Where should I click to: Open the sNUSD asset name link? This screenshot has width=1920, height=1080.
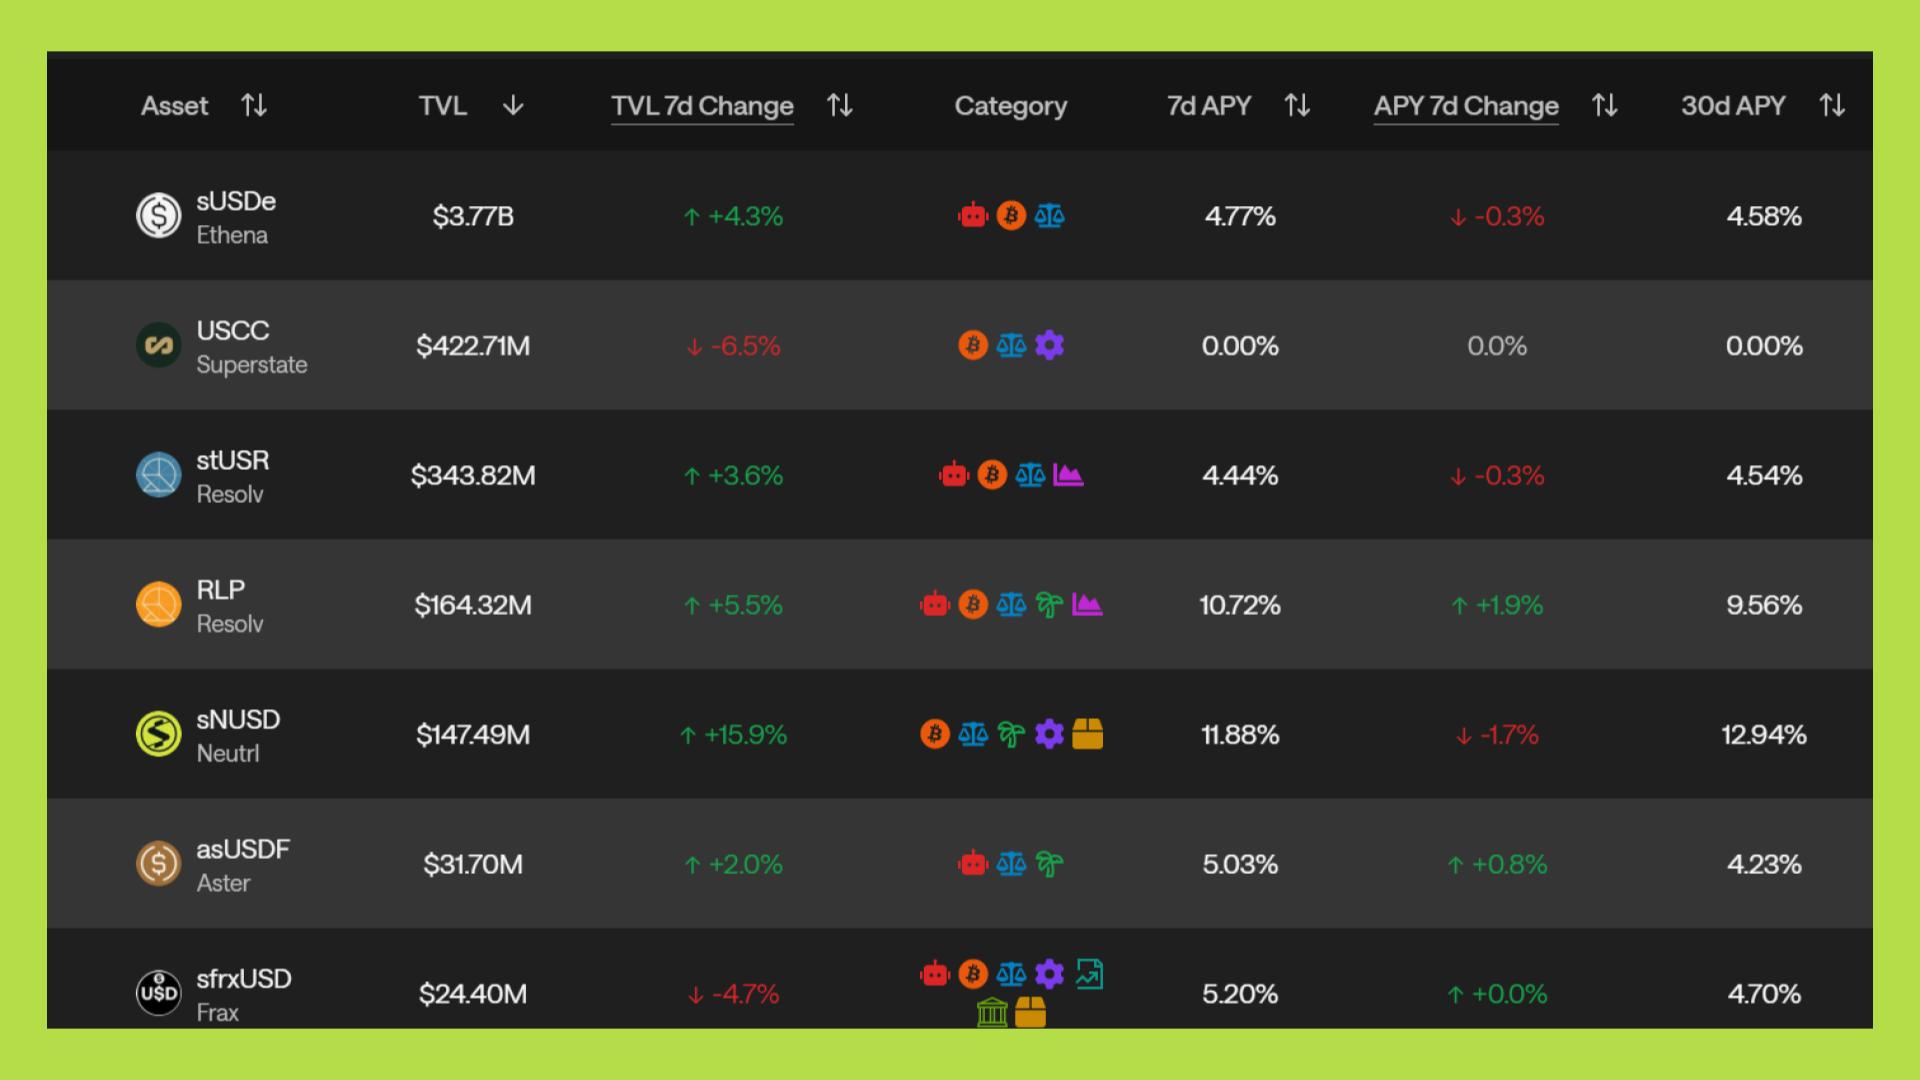point(238,720)
